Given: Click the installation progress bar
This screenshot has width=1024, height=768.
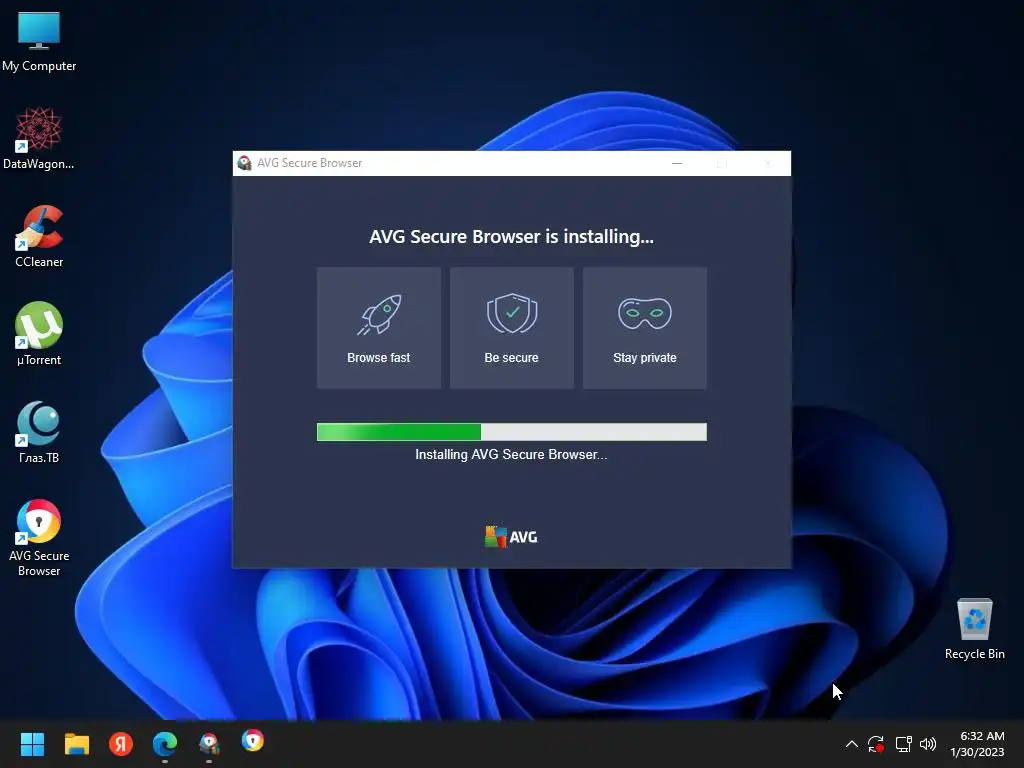Looking at the screenshot, I should [511, 432].
